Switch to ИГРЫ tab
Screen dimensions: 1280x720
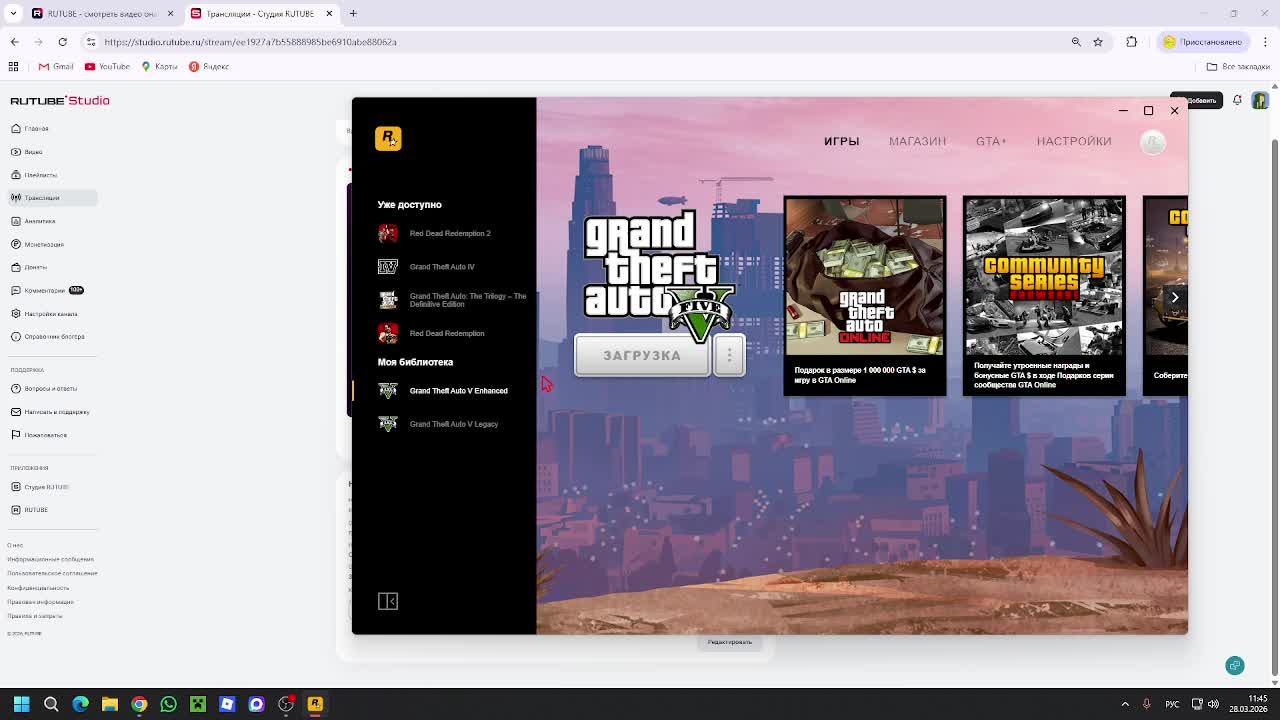click(841, 141)
